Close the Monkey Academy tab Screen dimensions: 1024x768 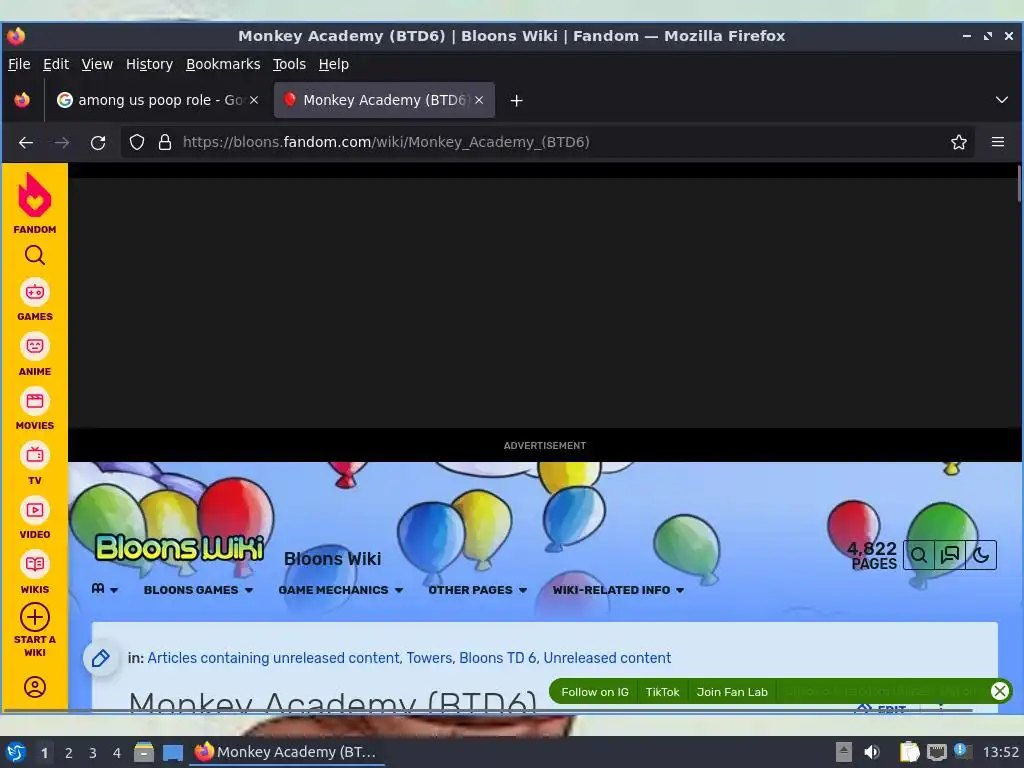click(x=479, y=100)
